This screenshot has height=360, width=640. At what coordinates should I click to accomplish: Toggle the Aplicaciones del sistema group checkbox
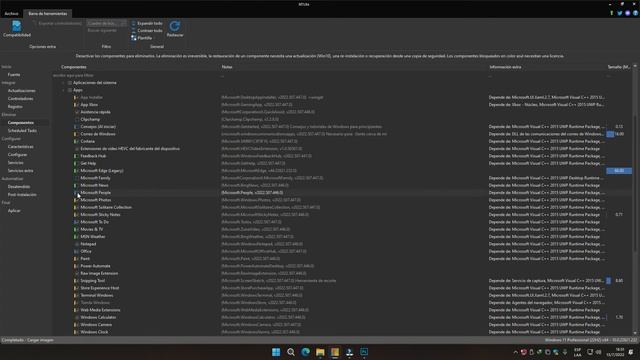(70, 83)
